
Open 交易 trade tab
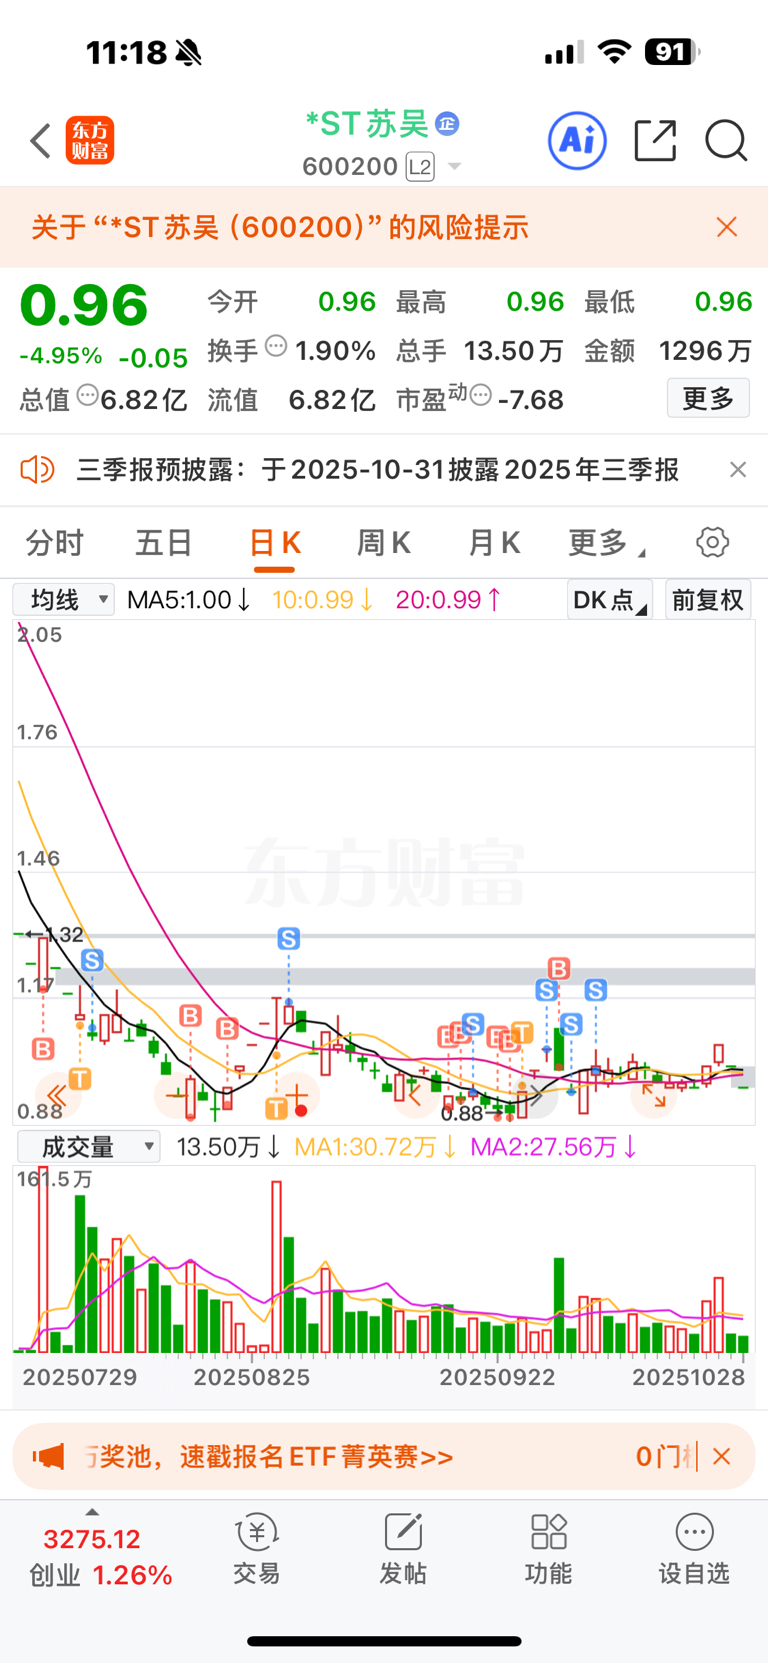click(x=256, y=1549)
